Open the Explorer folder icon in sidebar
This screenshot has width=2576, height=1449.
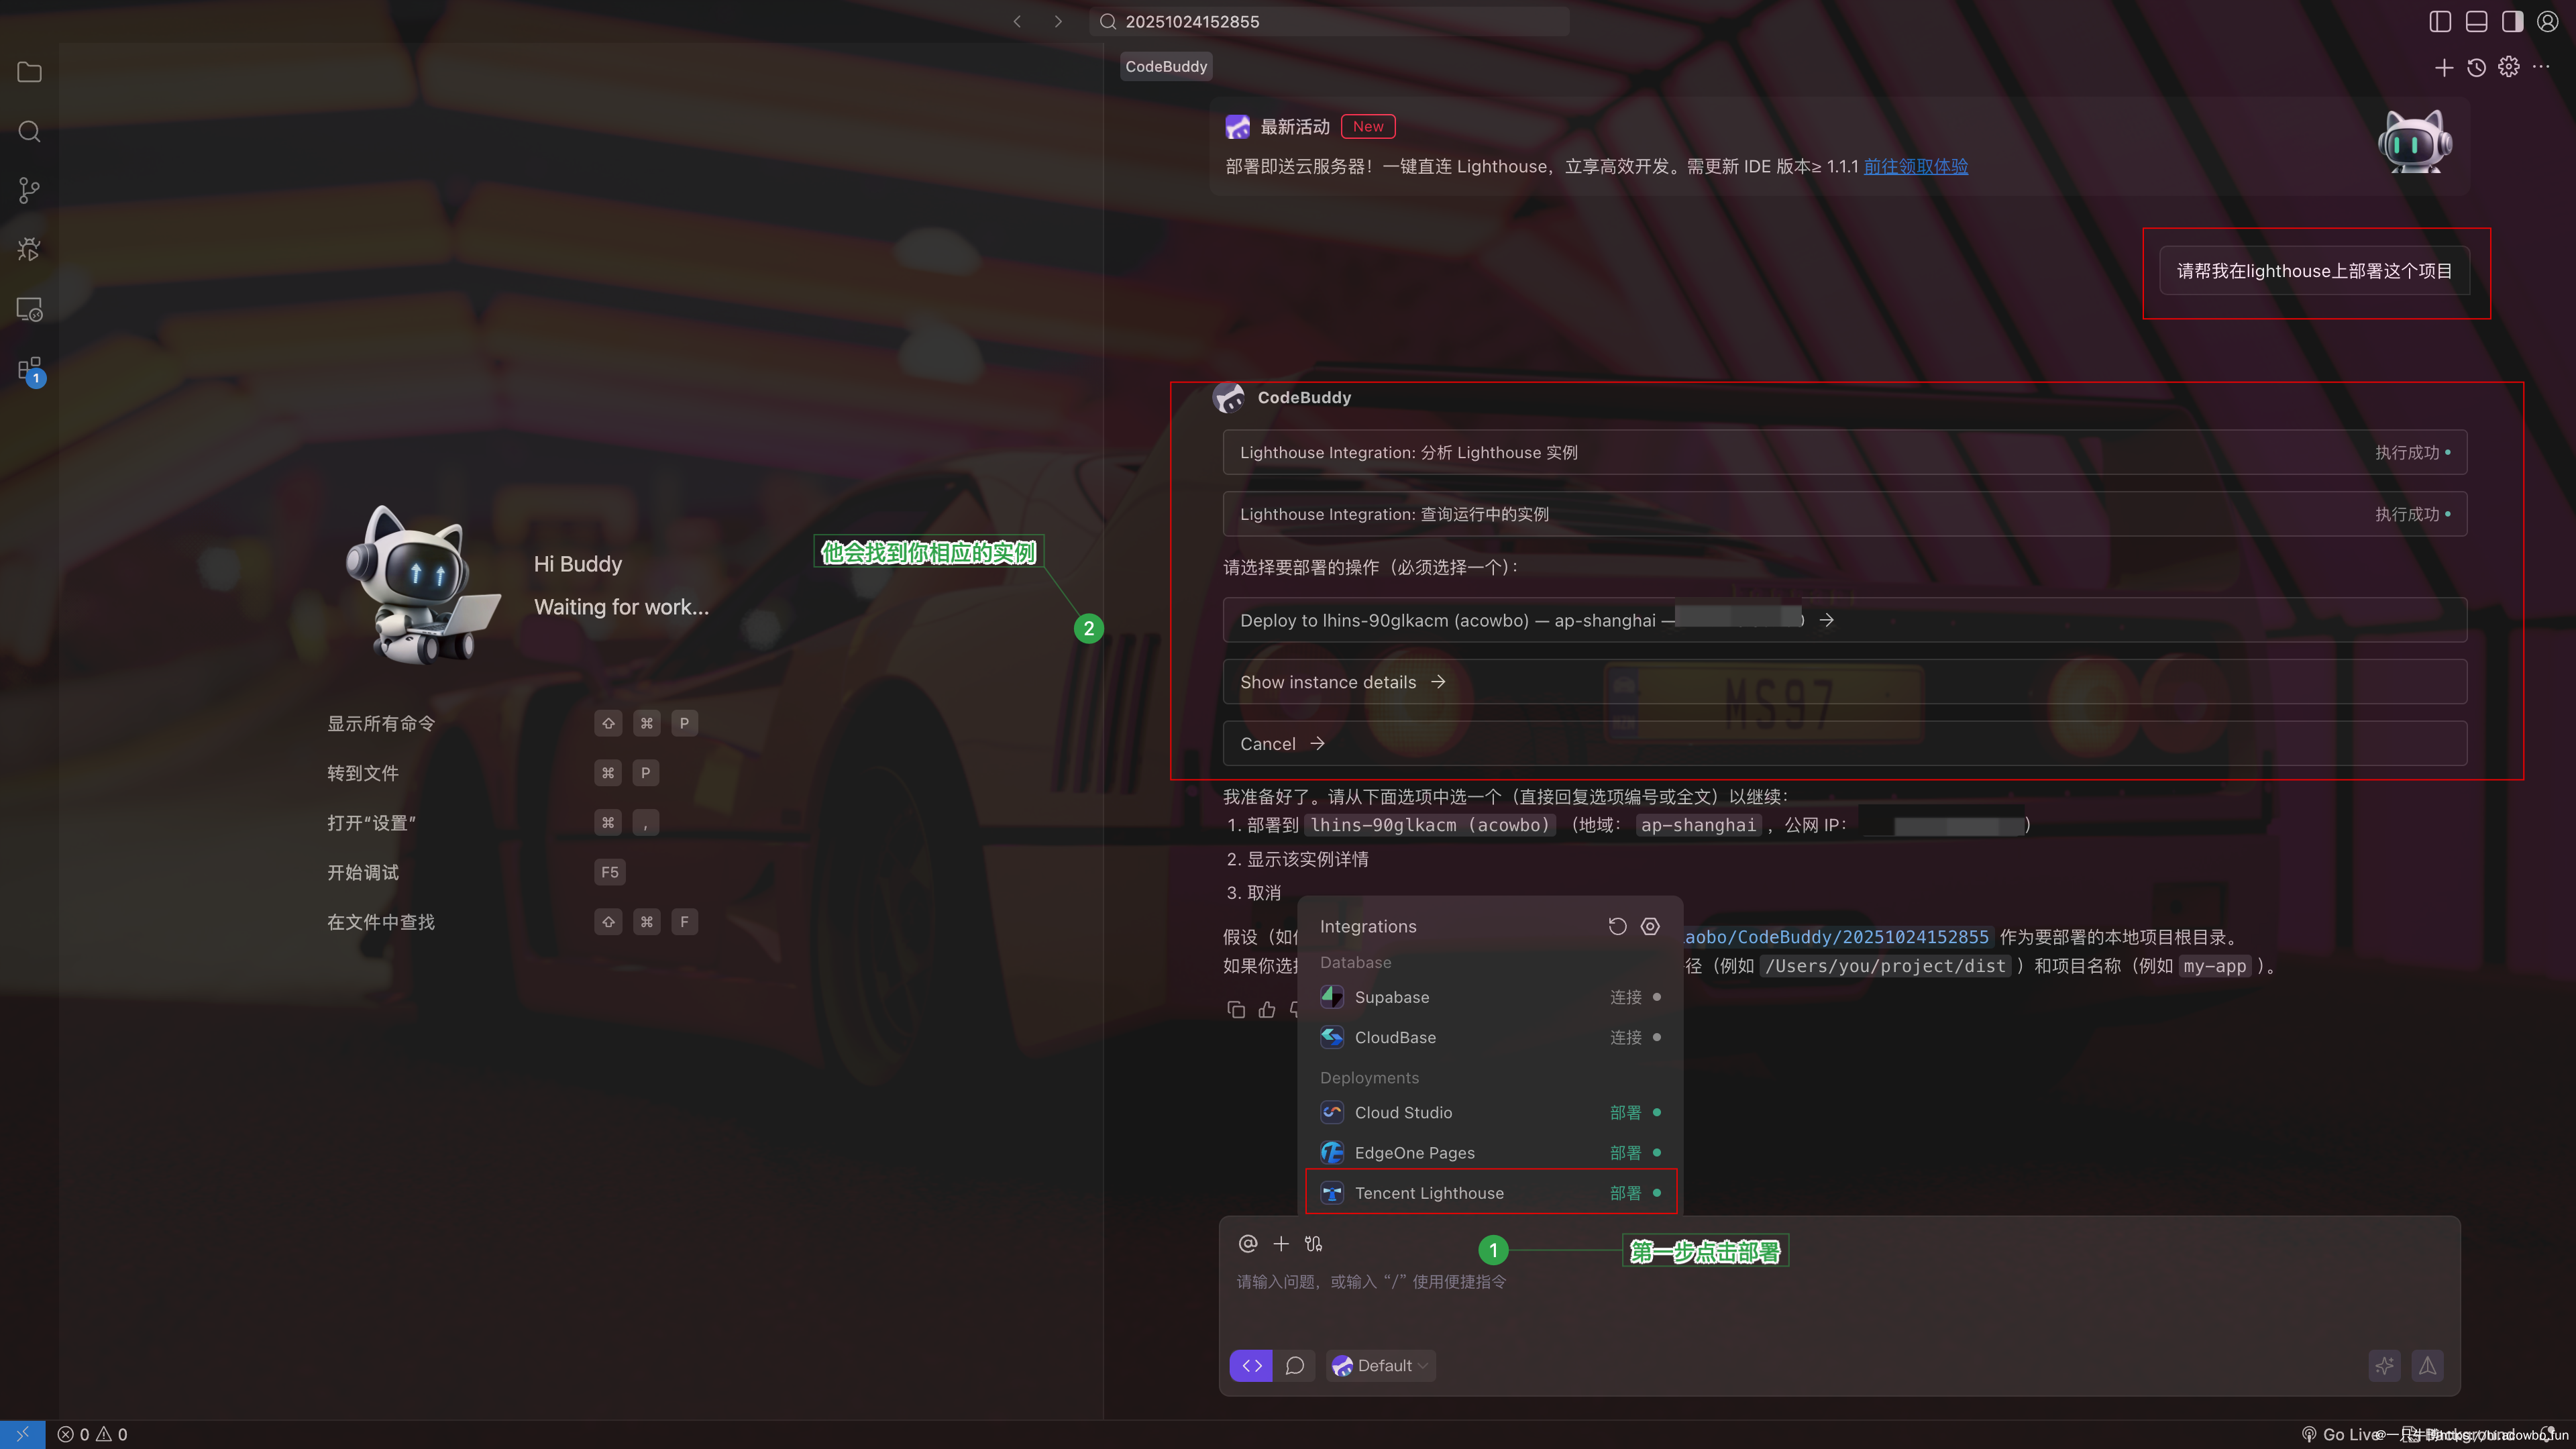point(29,72)
